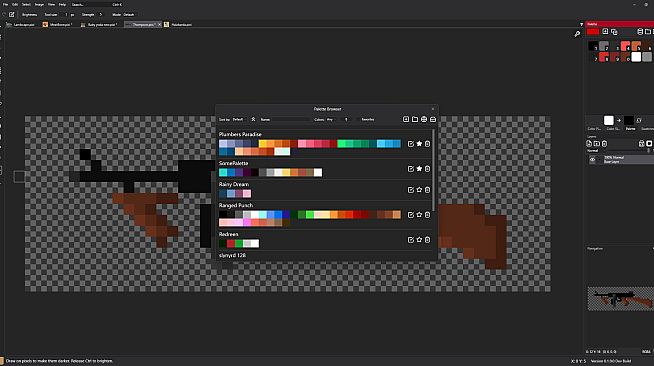Click the navigation preview thumbnail

click(620, 298)
